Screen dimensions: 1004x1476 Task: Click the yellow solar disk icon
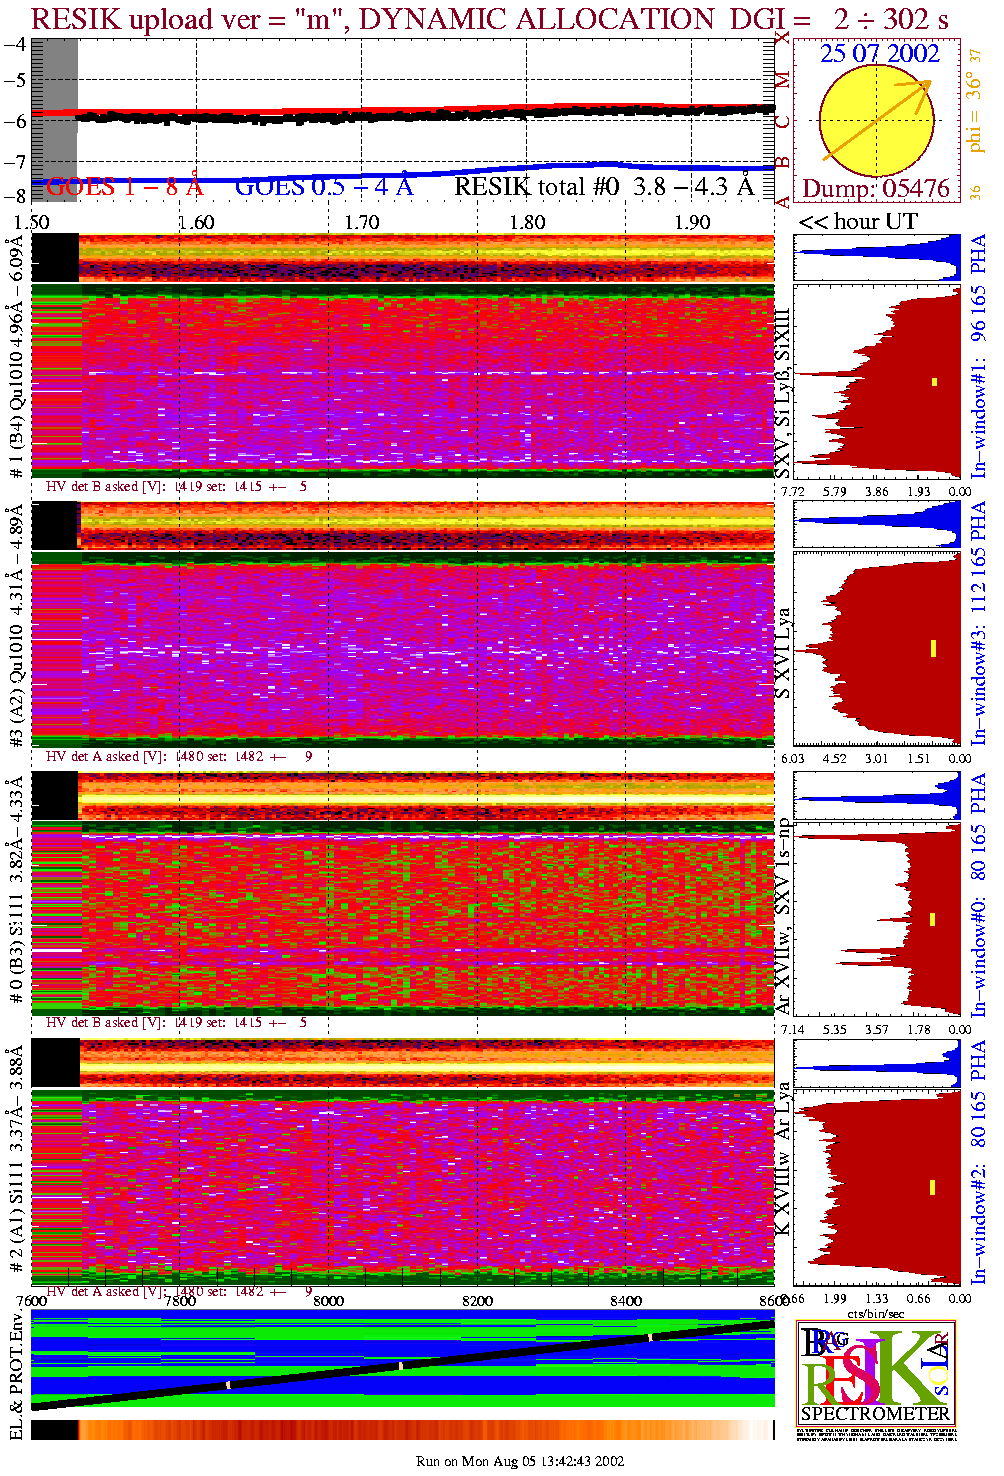875,121
